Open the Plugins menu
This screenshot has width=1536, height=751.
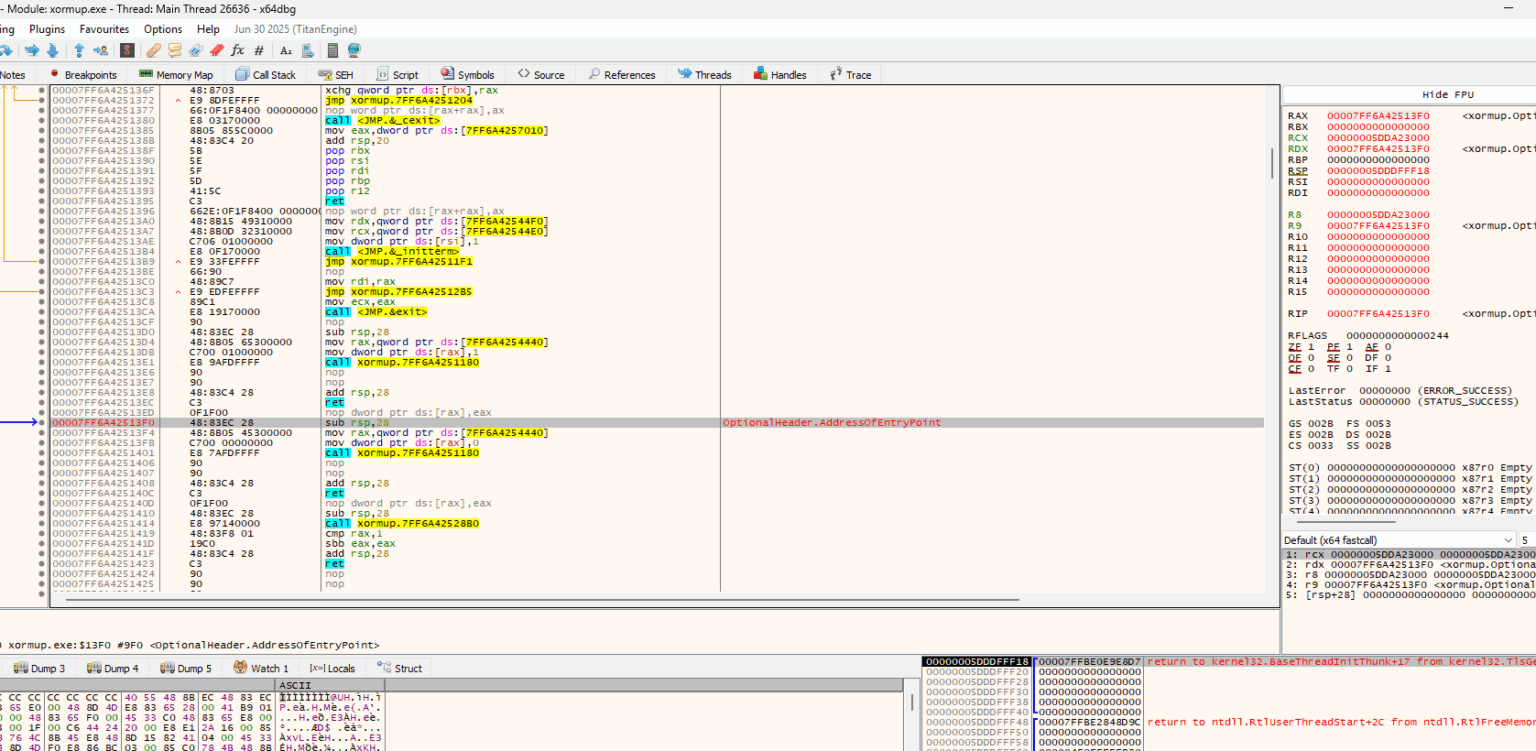point(47,29)
